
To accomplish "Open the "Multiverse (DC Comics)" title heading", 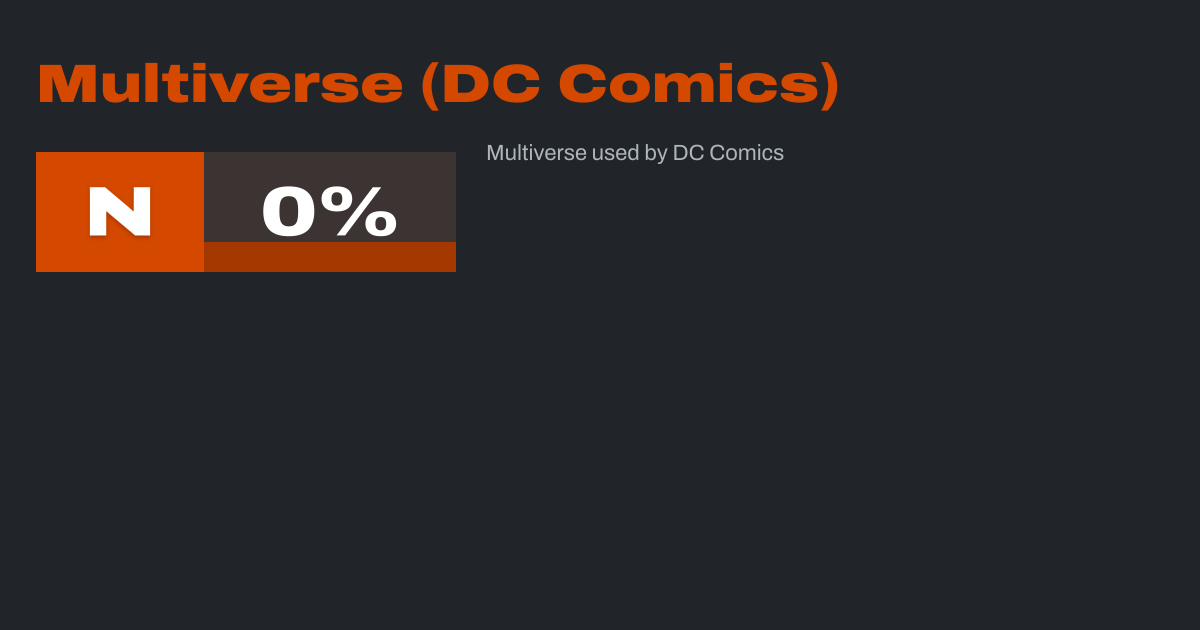I will 438,85.
